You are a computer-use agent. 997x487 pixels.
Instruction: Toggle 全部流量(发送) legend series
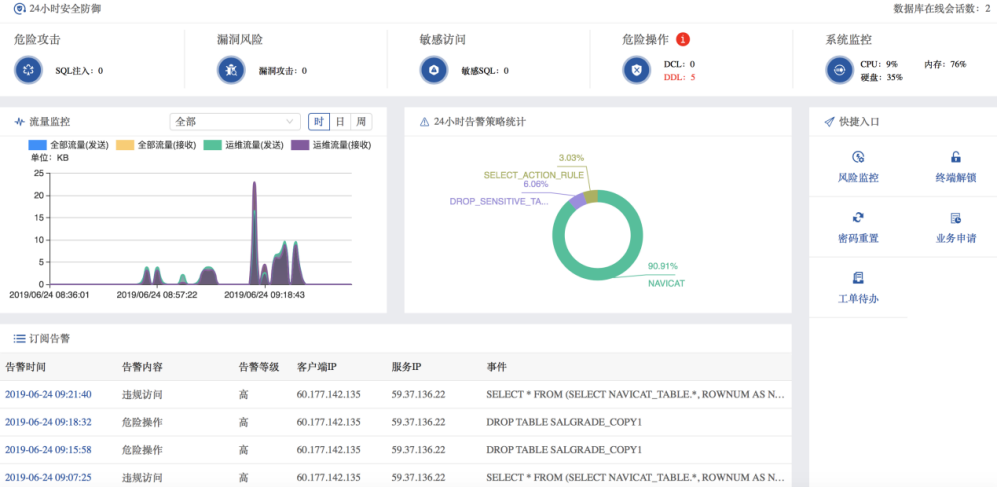pos(70,145)
